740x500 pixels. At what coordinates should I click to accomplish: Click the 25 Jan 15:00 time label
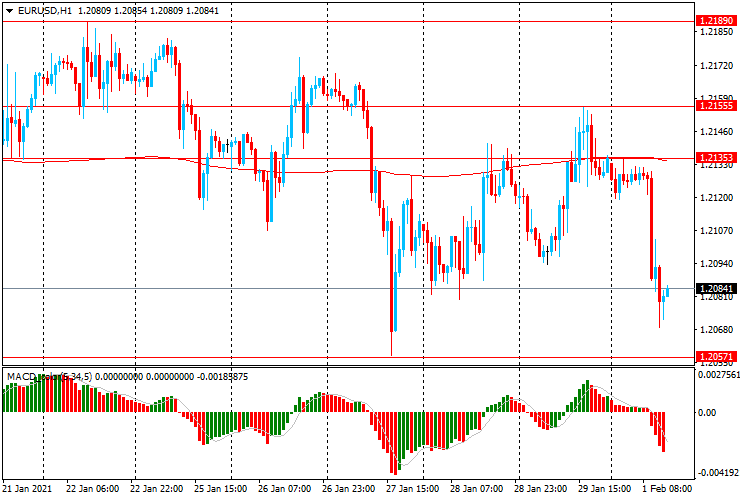click(x=220, y=488)
